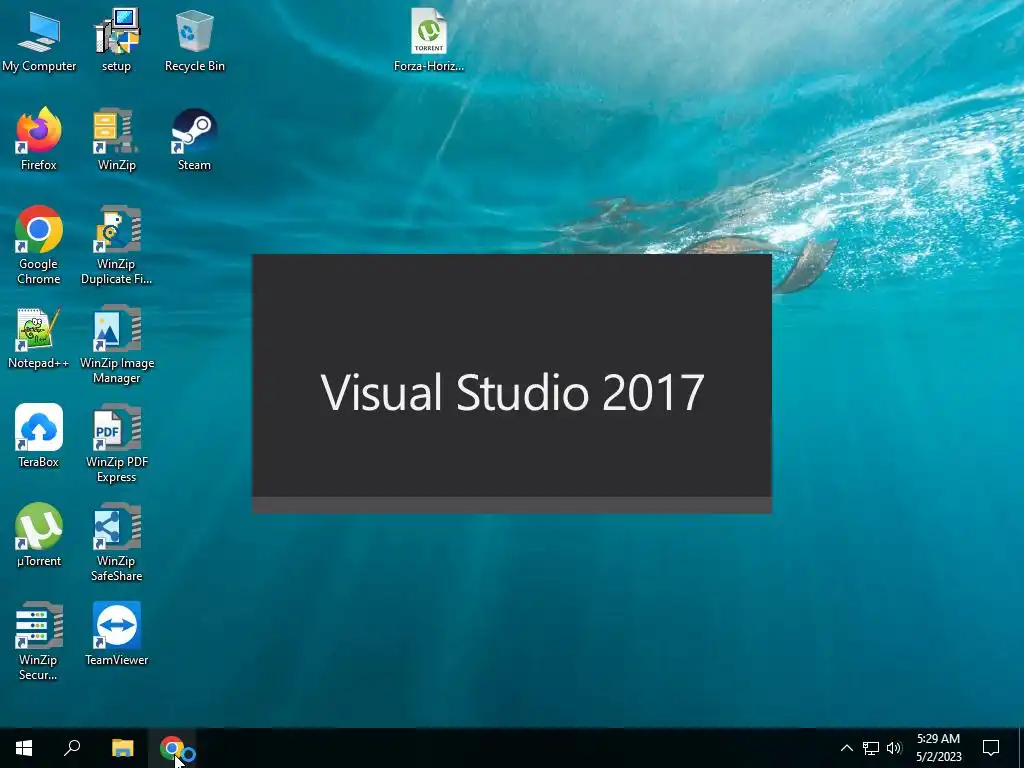Select the WinZip PDF Express shortcut

[116, 443]
